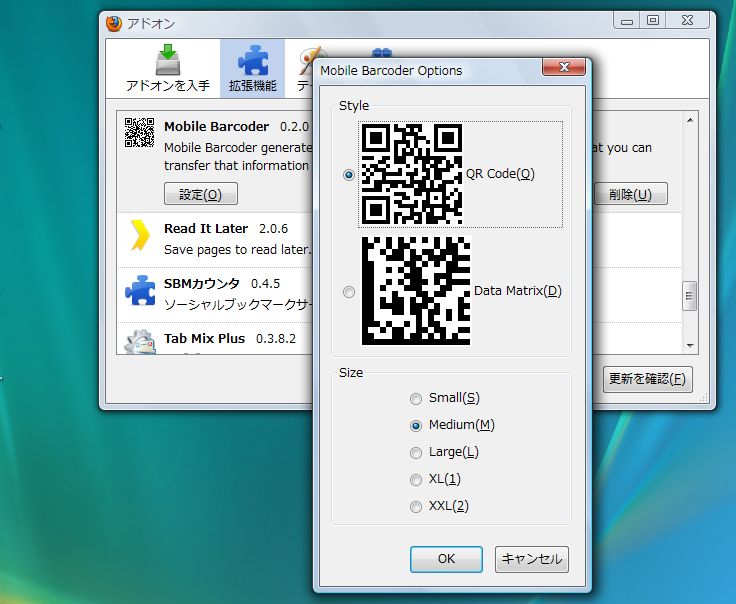Select the QR Code style radio button
The height and width of the screenshot is (604, 736).
348,175
